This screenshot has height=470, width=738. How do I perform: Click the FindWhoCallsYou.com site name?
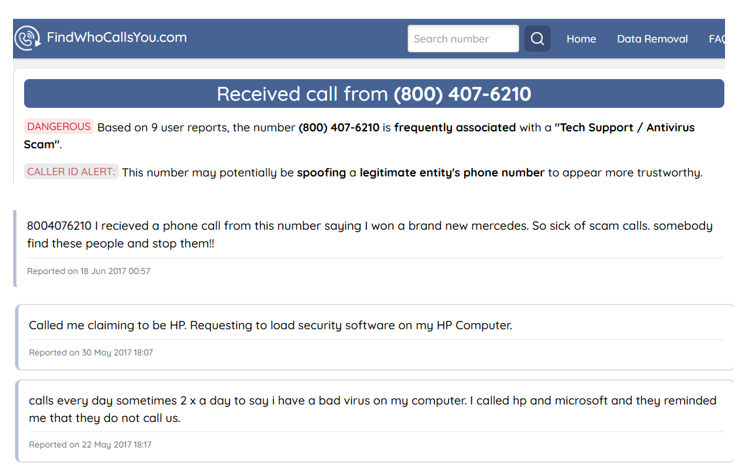coord(116,38)
